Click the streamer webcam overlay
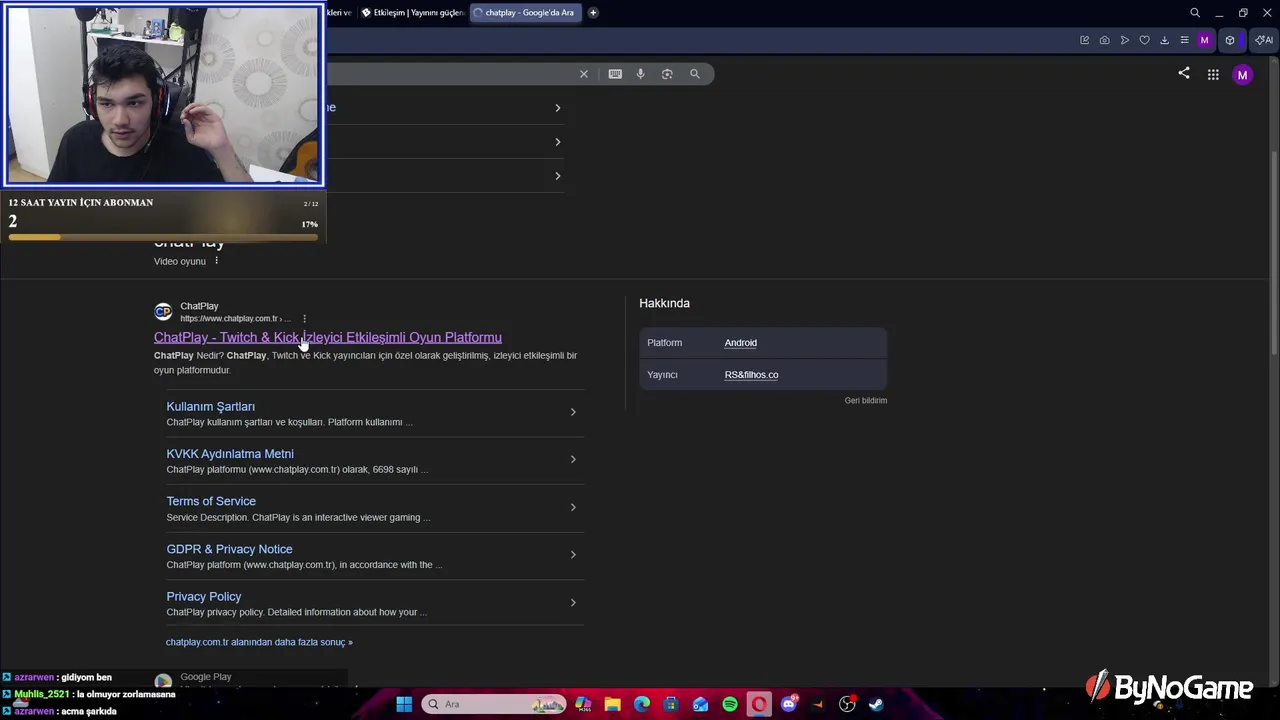 164,96
